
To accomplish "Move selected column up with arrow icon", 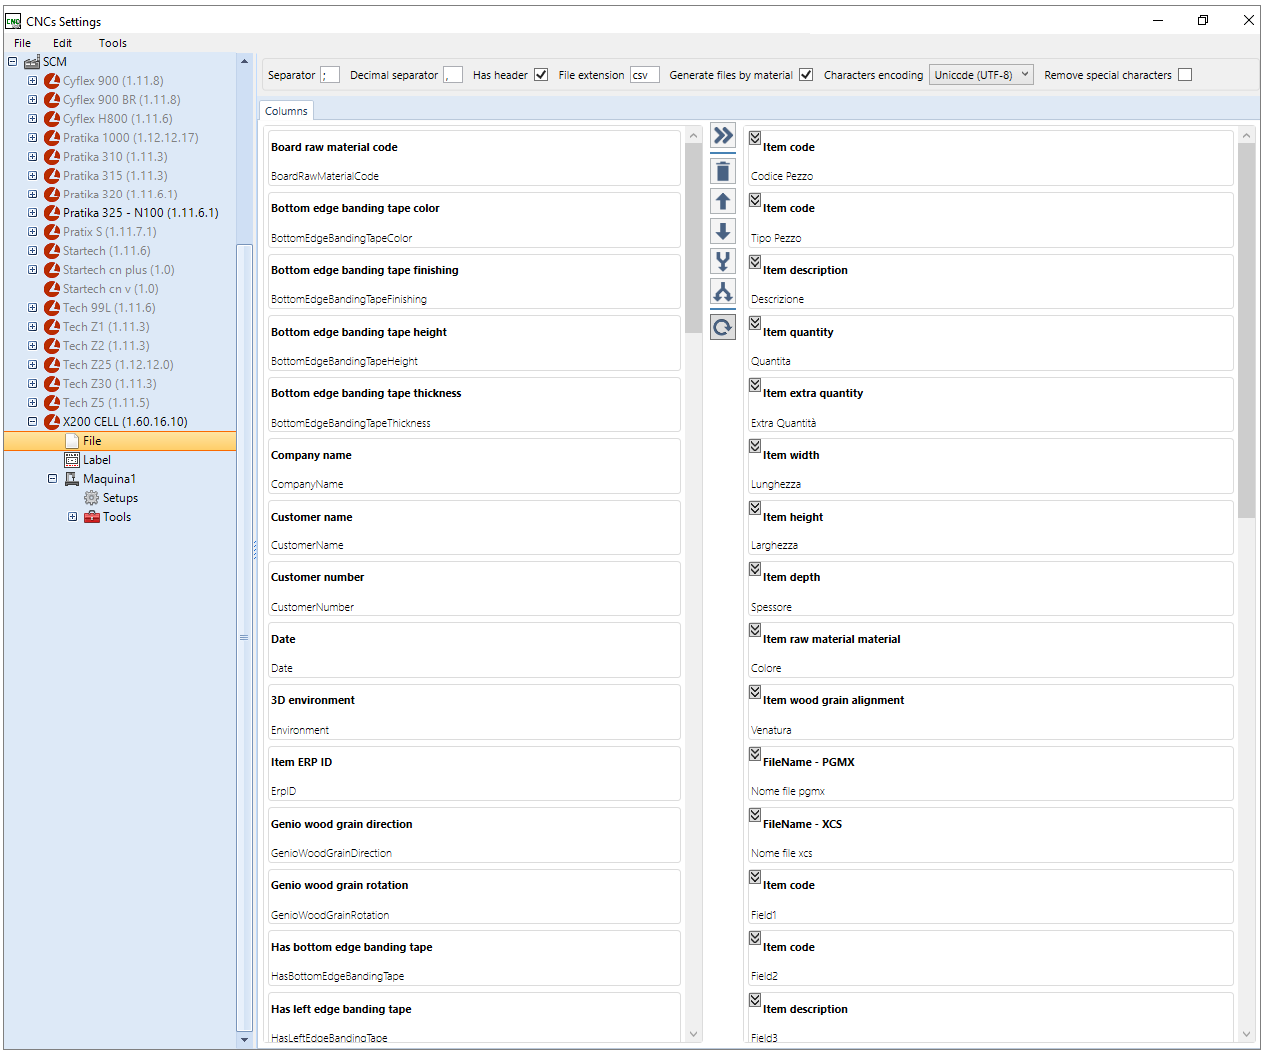I will [723, 201].
